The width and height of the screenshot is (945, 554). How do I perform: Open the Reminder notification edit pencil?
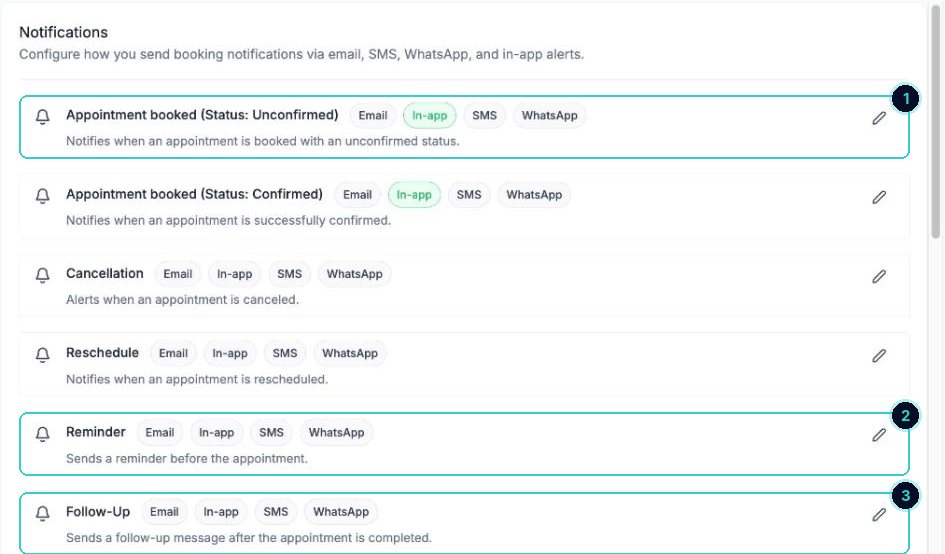pyautogui.click(x=879, y=435)
